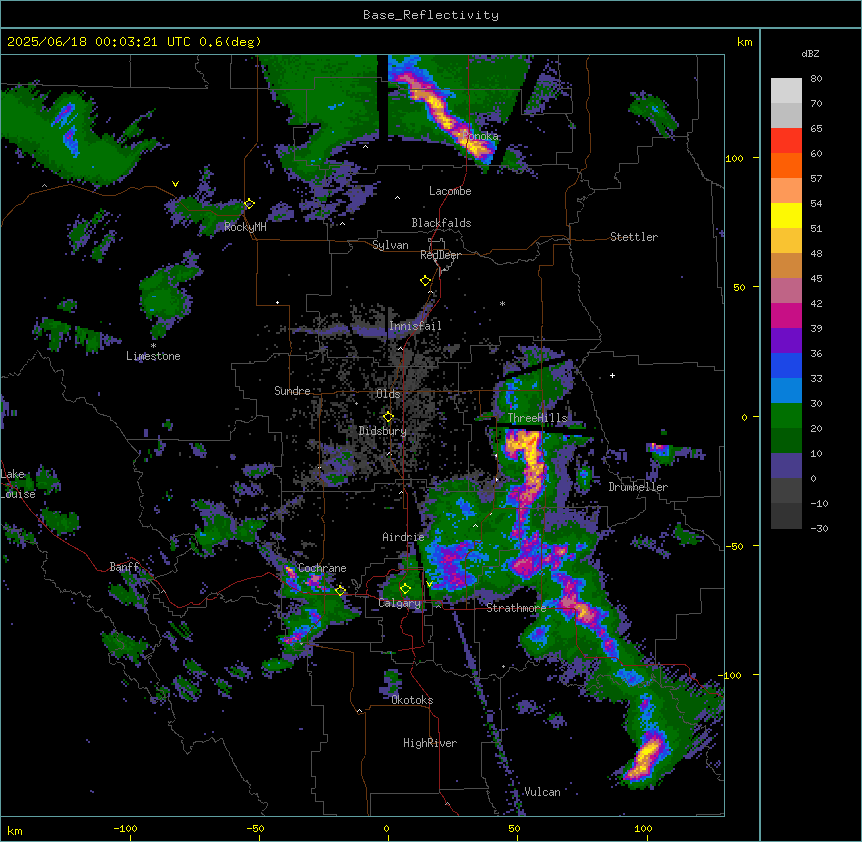The width and height of the screenshot is (862, 842).
Task: Select the RockyMH label
Action: click(245, 226)
